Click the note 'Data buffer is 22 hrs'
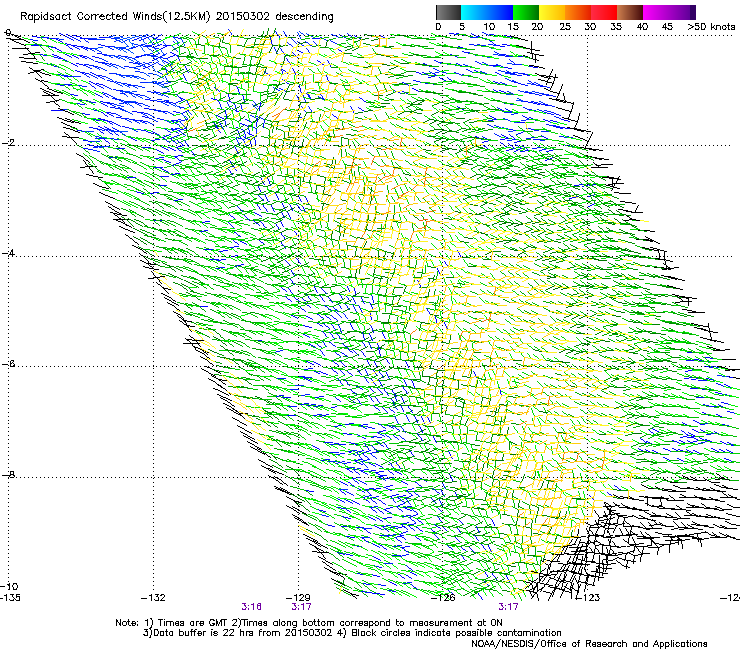This screenshot has height=650, width=740. pyautogui.click(x=204, y=633)
